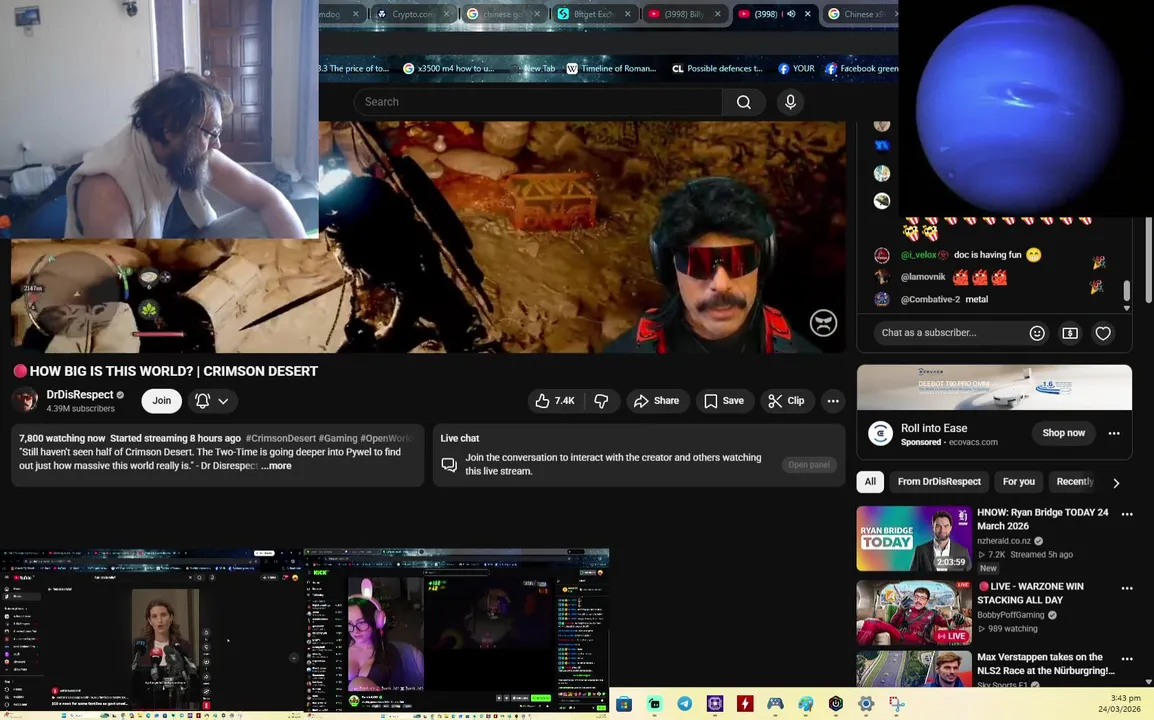Open Snipping Tool from the taskbar
The image size is (1154, 720).
tap(896, 704)
